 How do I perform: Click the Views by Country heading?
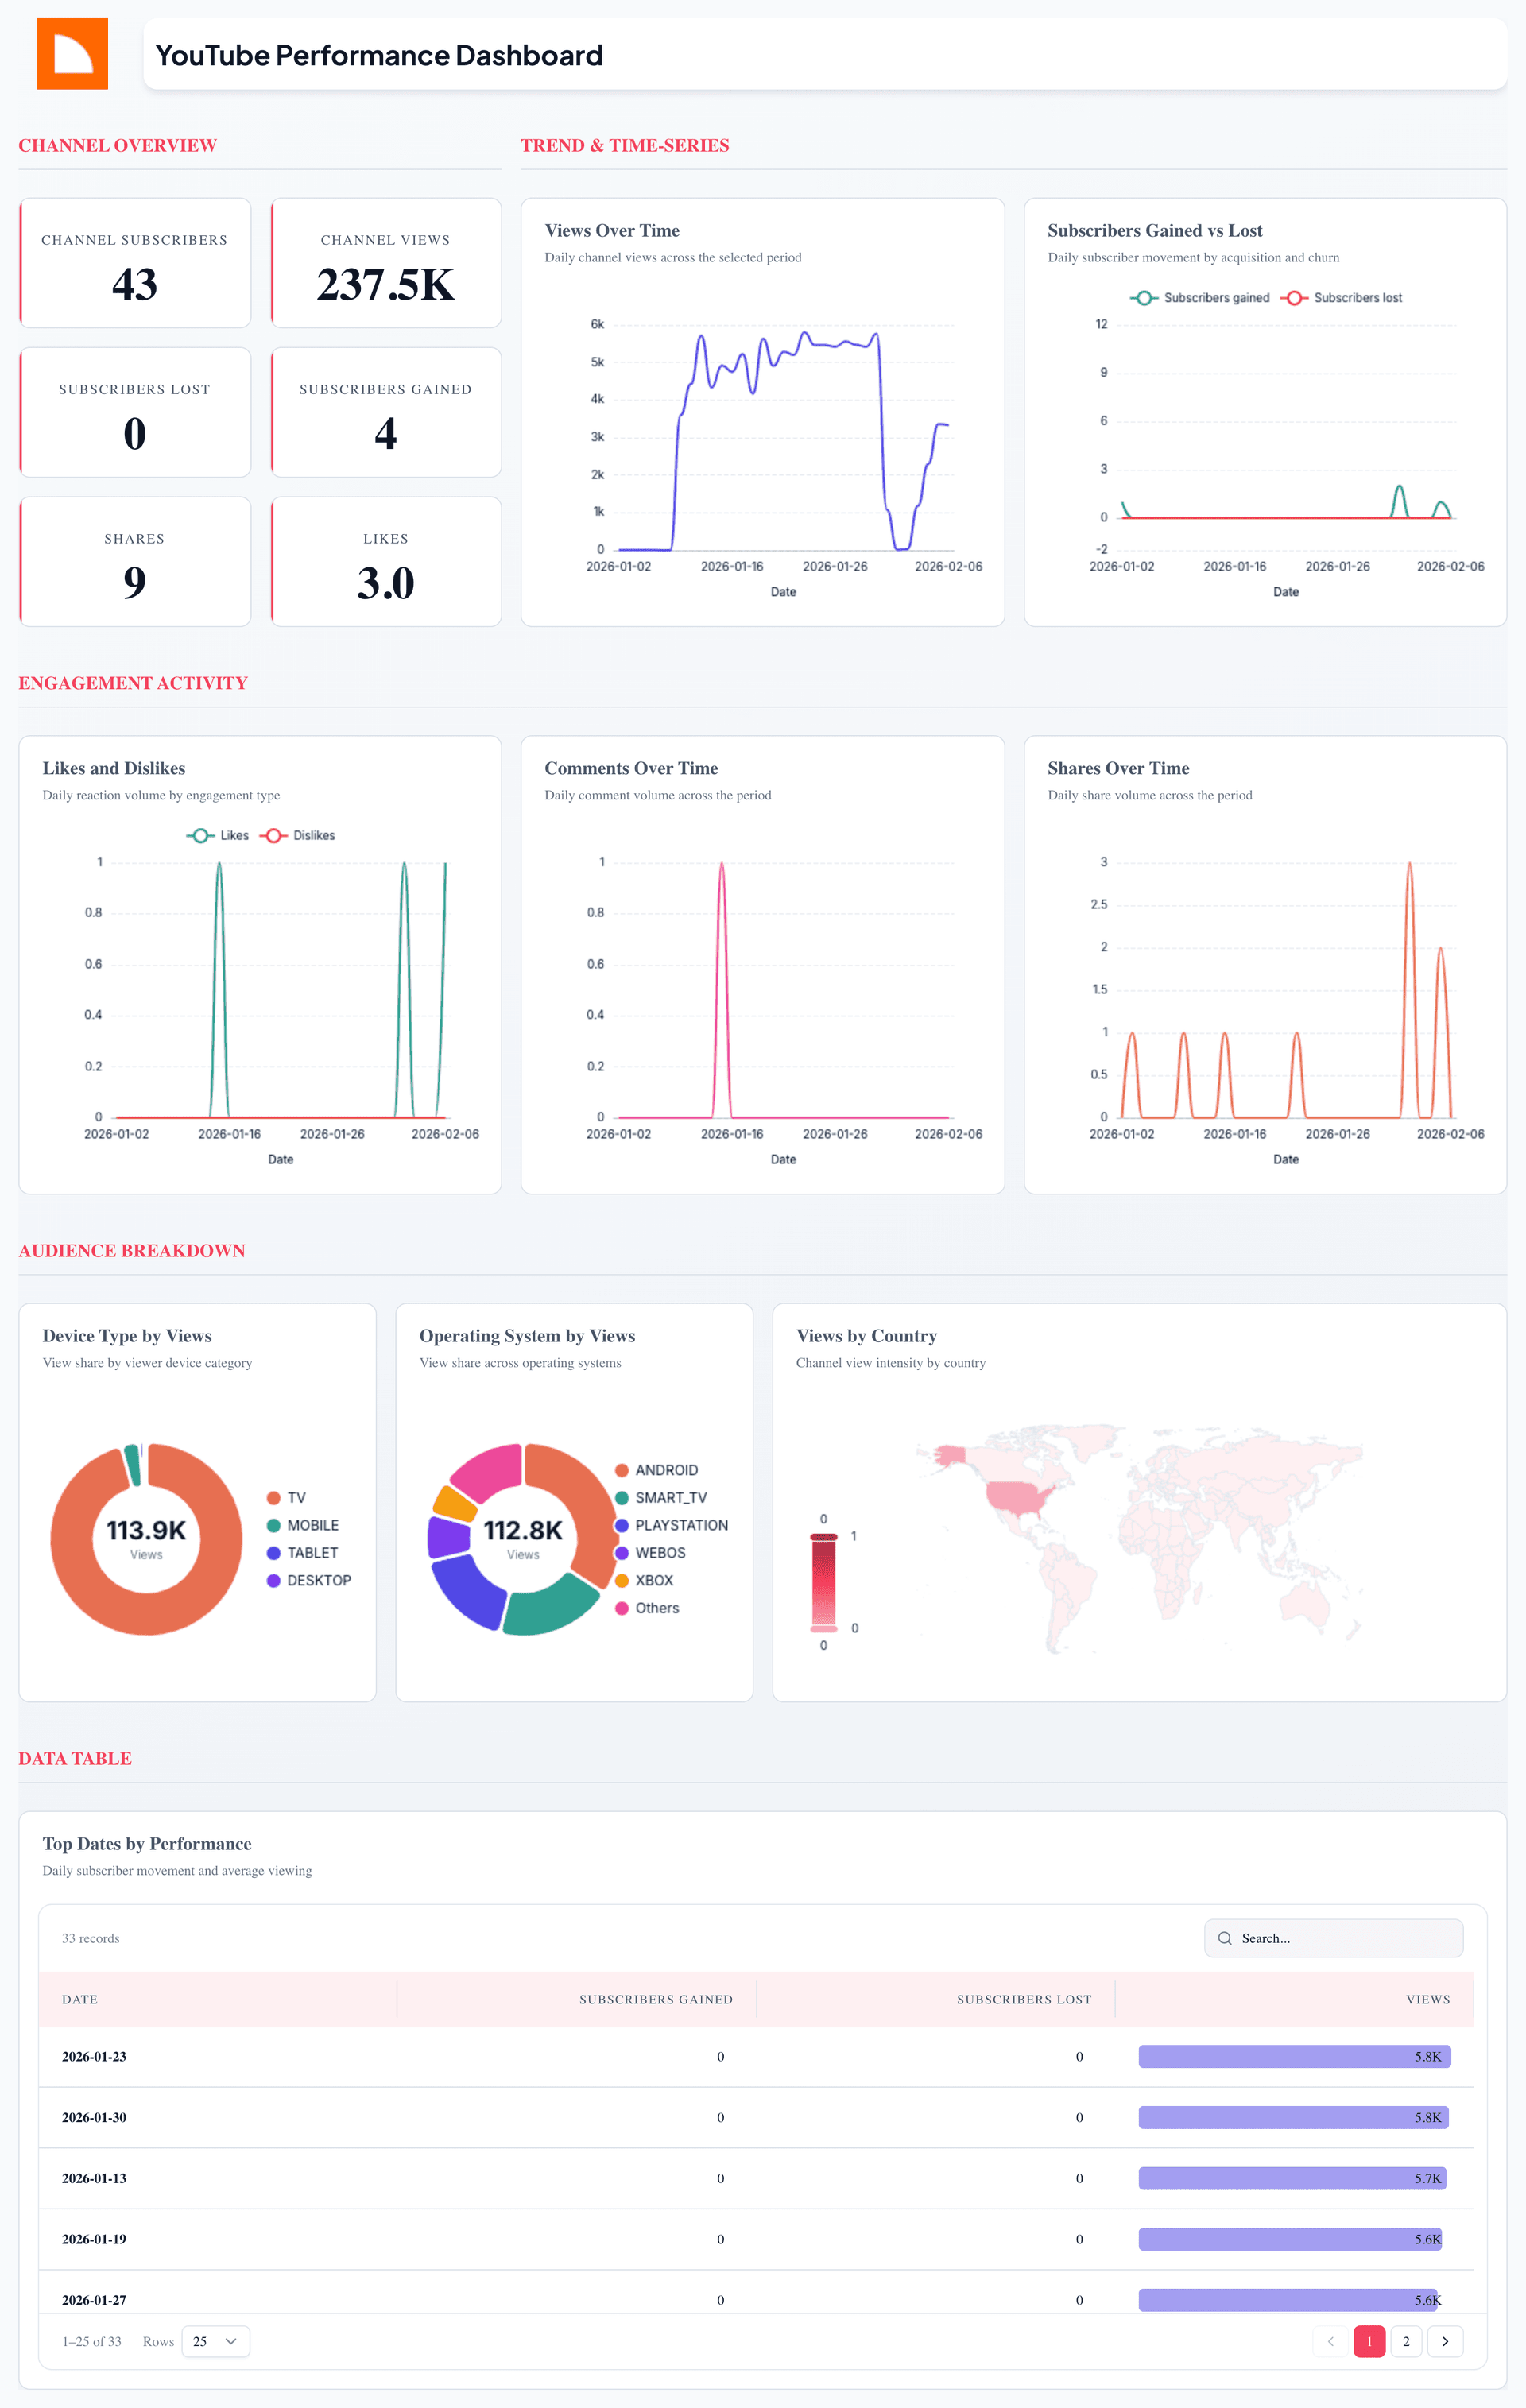point(866,1335)
